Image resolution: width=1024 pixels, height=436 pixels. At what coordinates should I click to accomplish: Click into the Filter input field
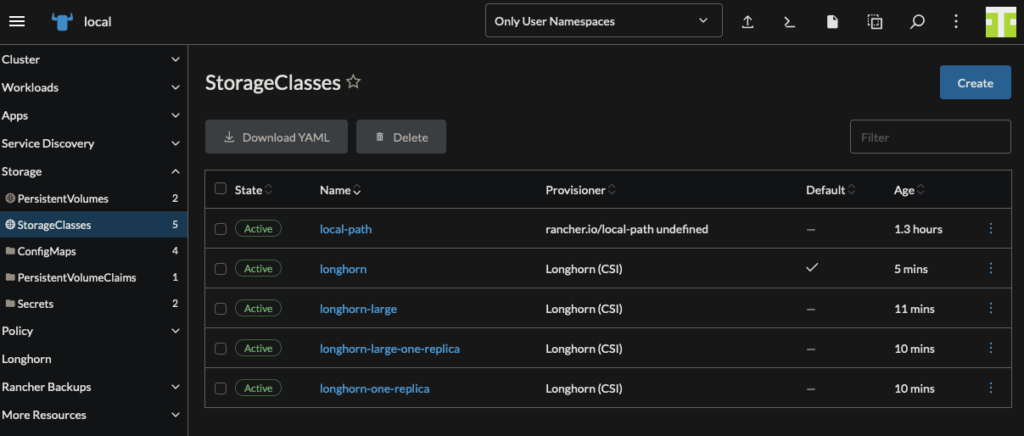coord(929,137)
